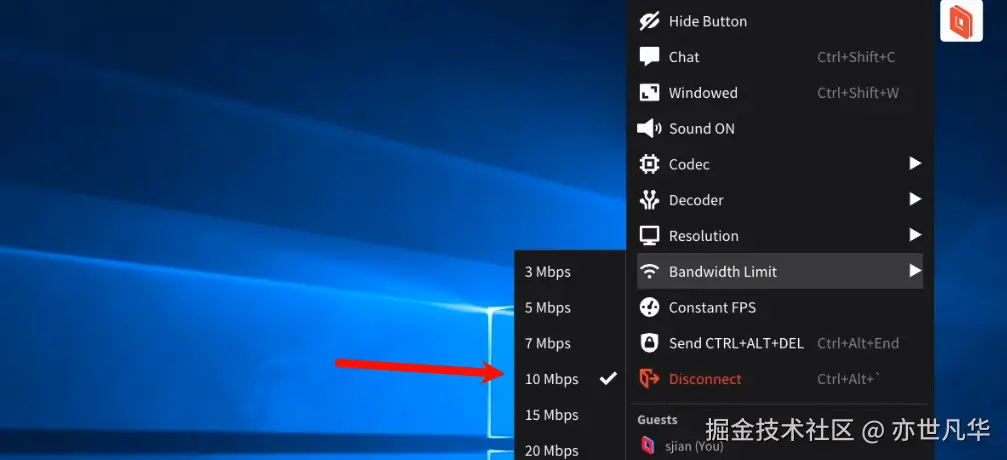Click the Resolution monitor icon
Screen dimensions: 1007x460
pyautogui.click(x=649, y=236)
